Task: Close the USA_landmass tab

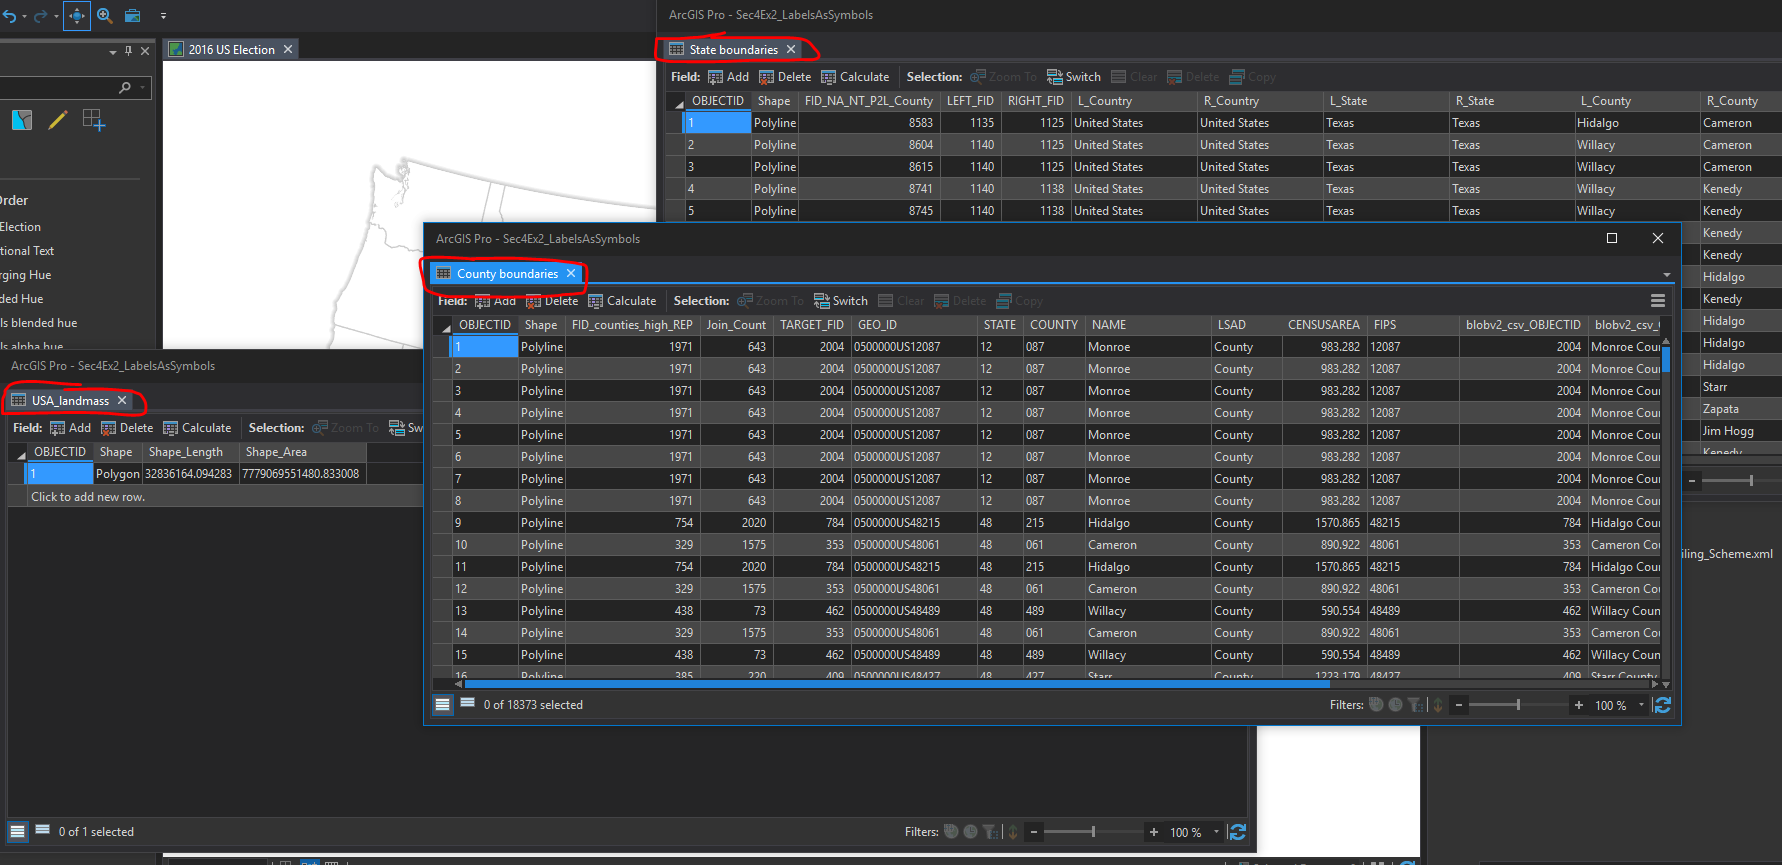Action: [x=122, y=401]
